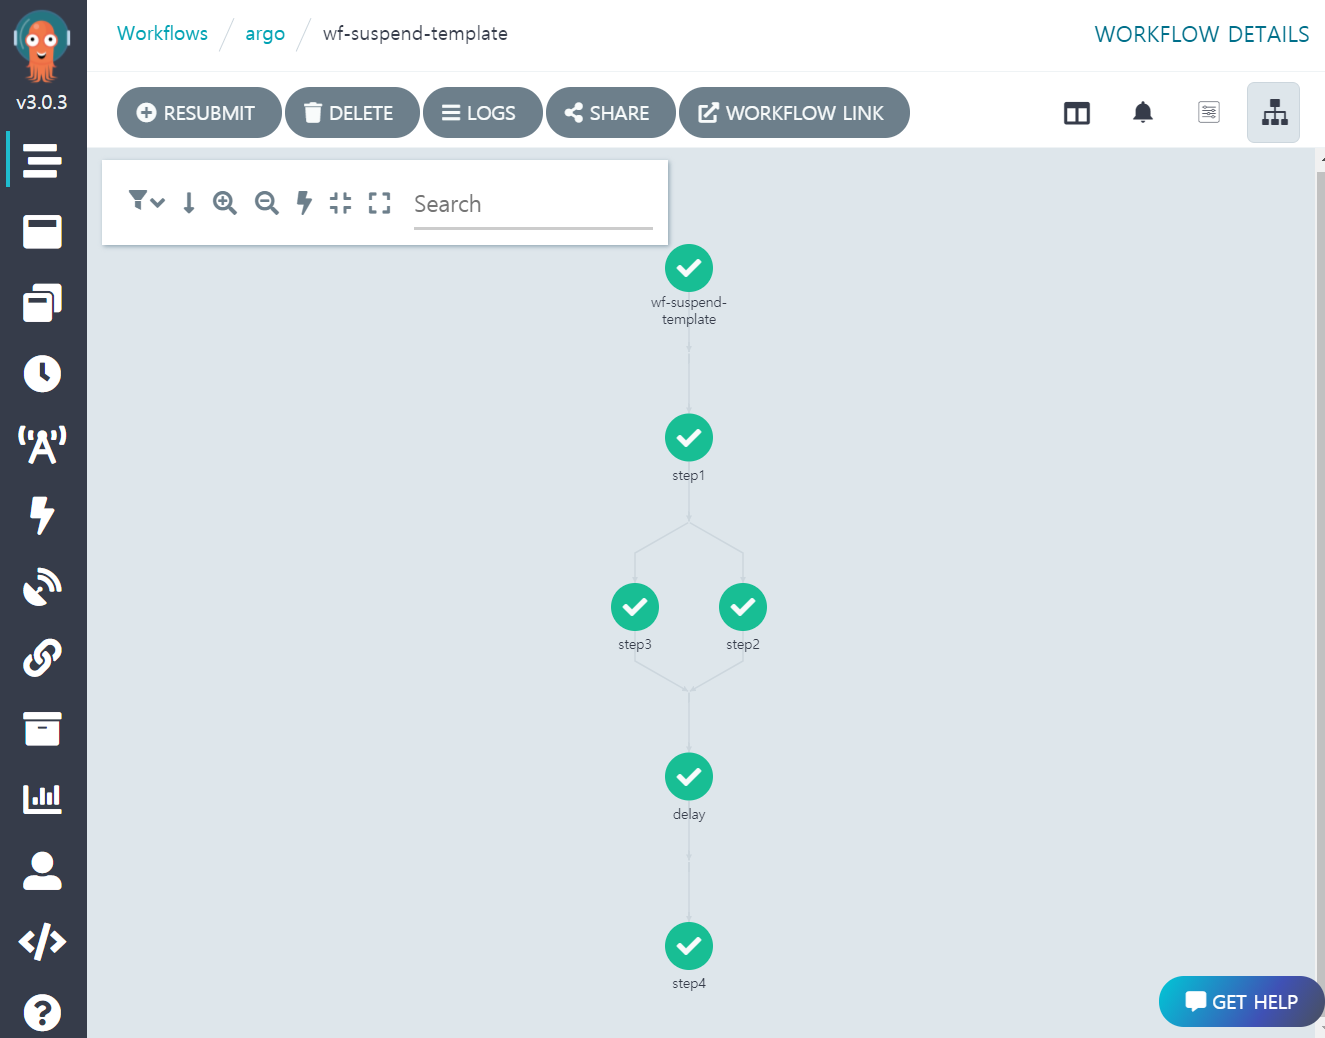This screenshot has width=1325, height=1038.
Task: Change graph direction with arrow icon
Action: 188,203
